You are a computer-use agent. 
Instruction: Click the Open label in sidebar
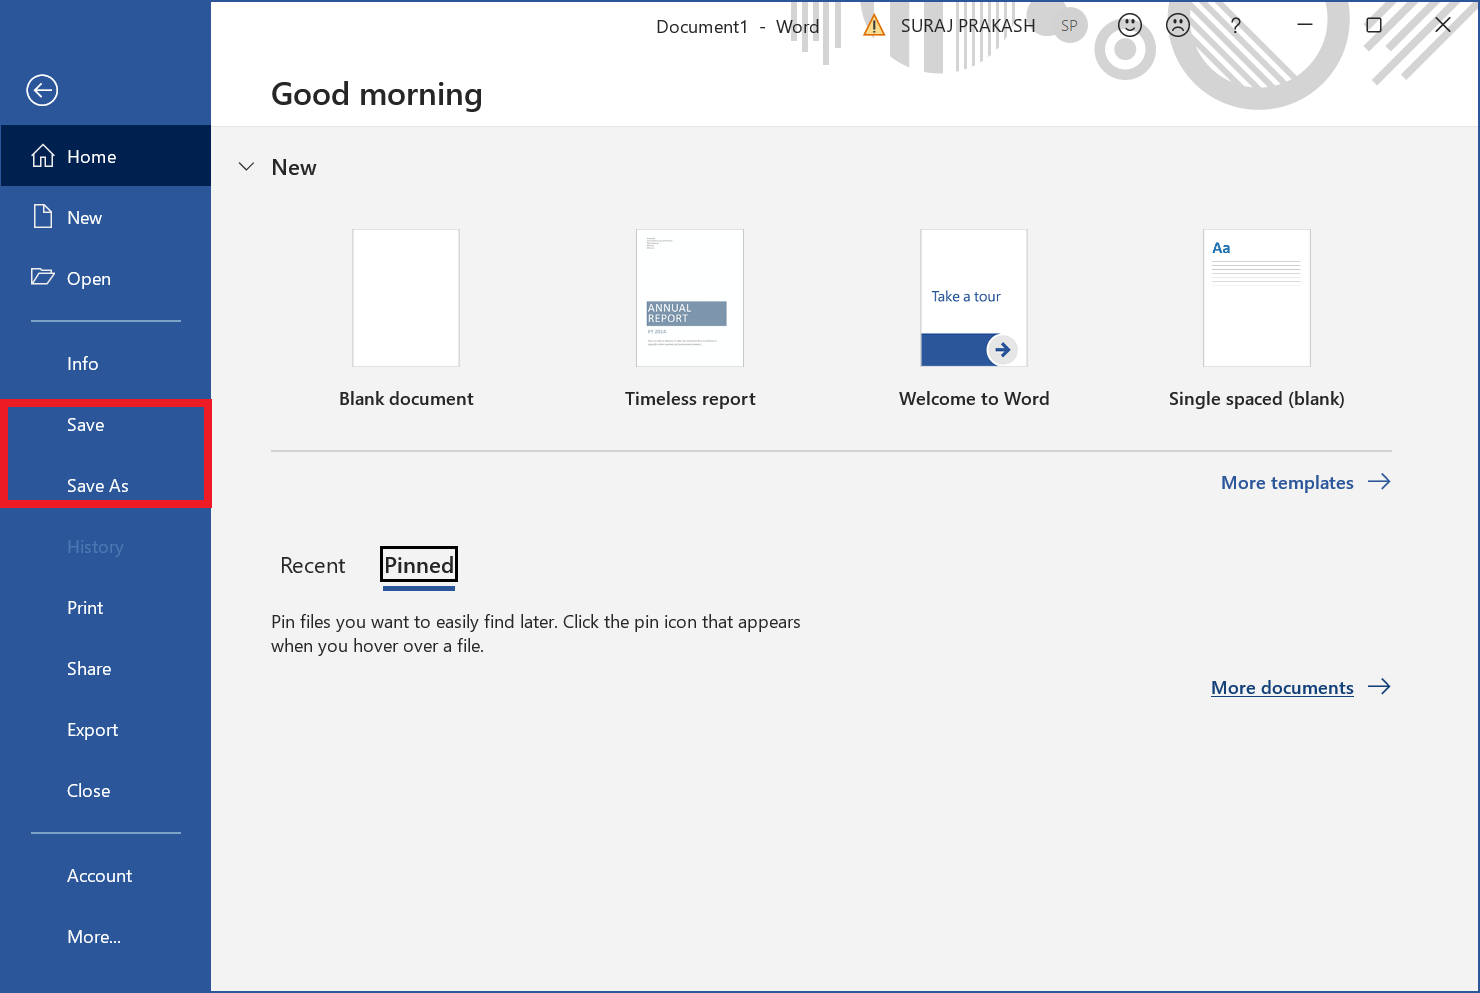89,279
